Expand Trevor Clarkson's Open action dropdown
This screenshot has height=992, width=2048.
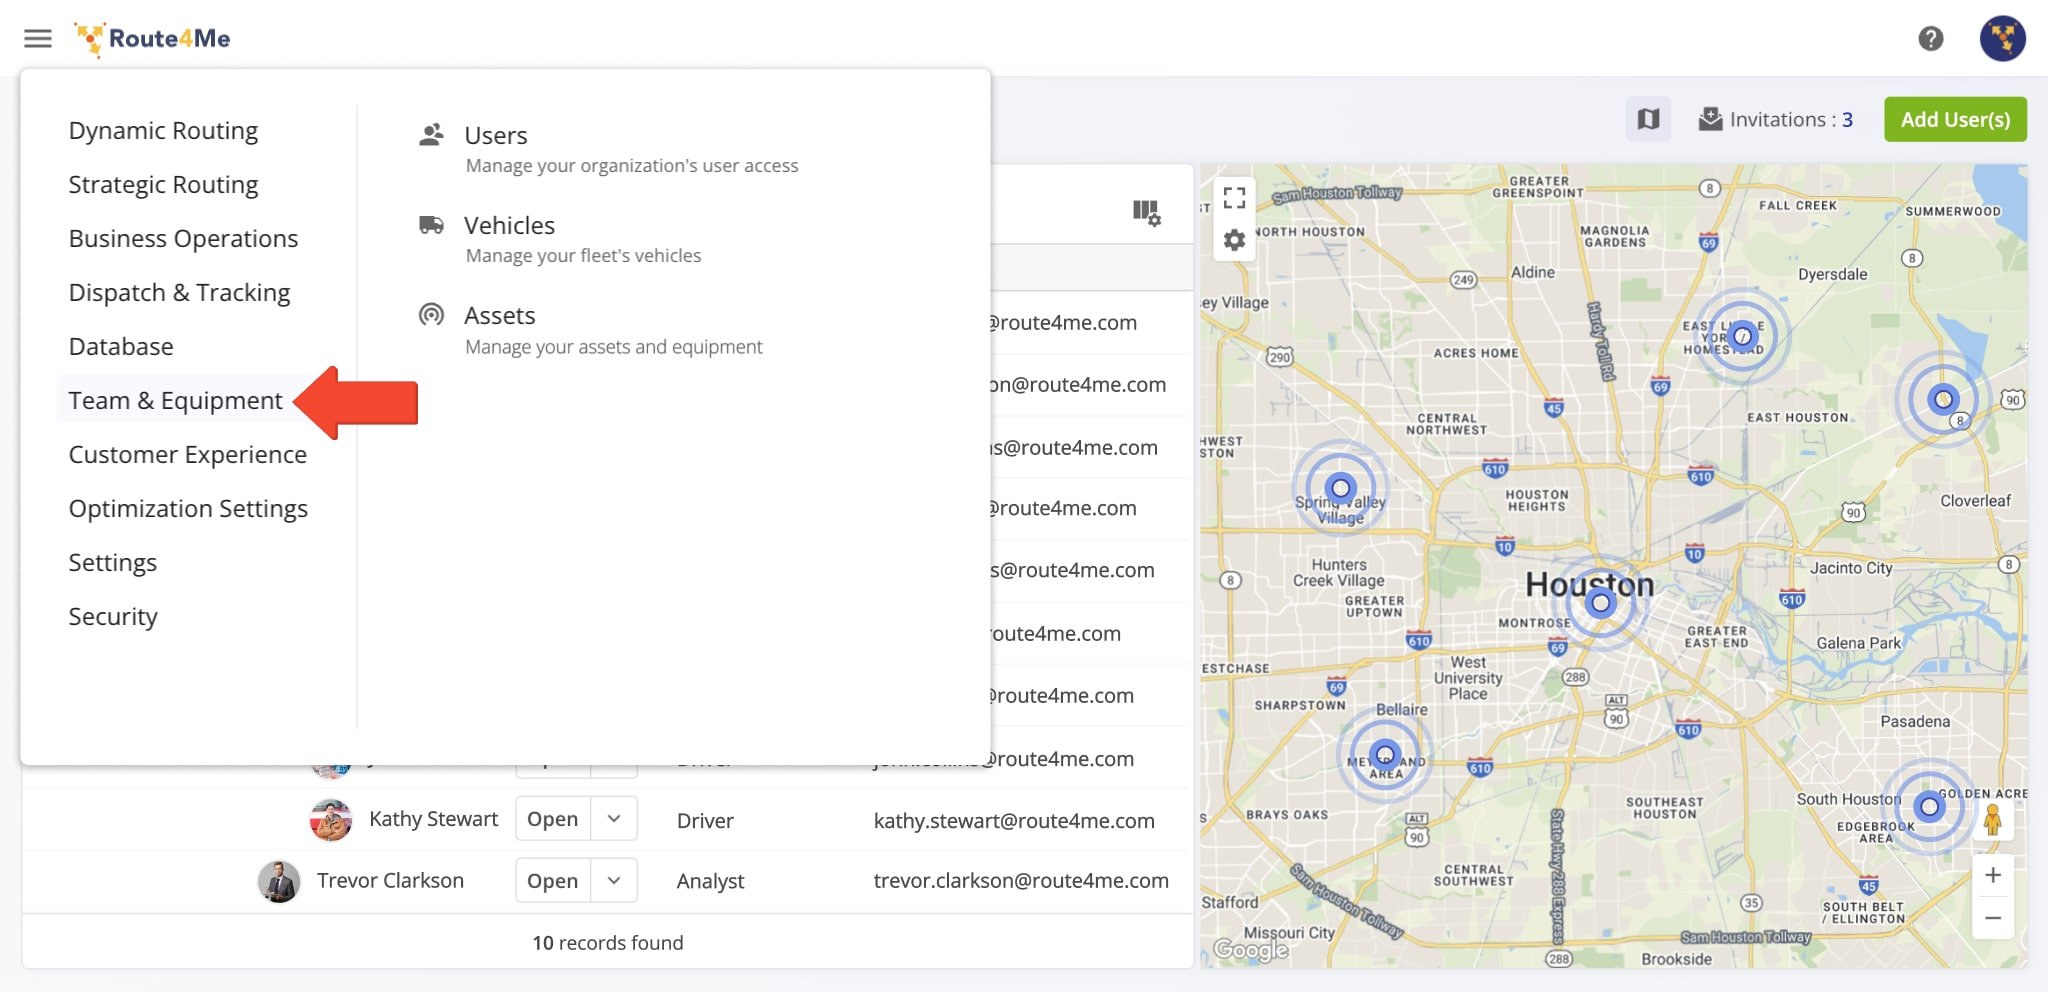click(x=613, y=880)
